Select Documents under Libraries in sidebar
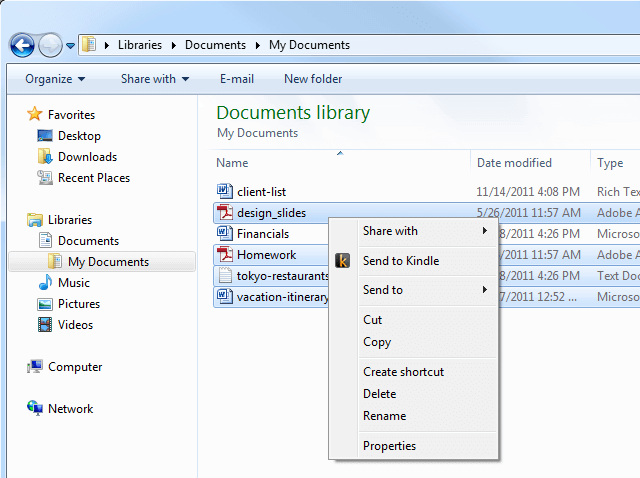The width and height of the screenshot is (640, 478). tap(89, 241)
